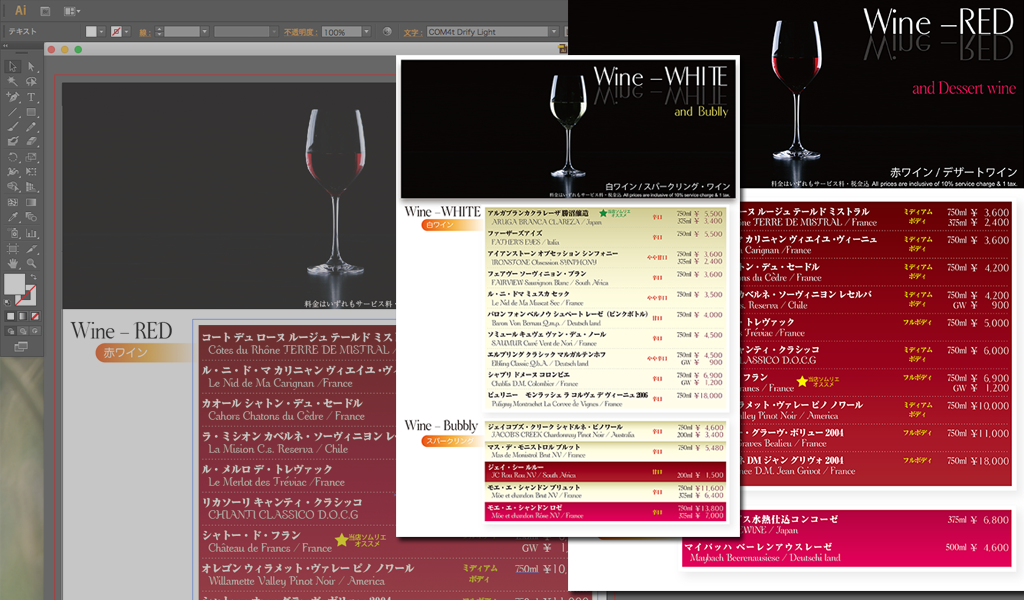
Task: Change the screen mode
Action: coord(22,347)
